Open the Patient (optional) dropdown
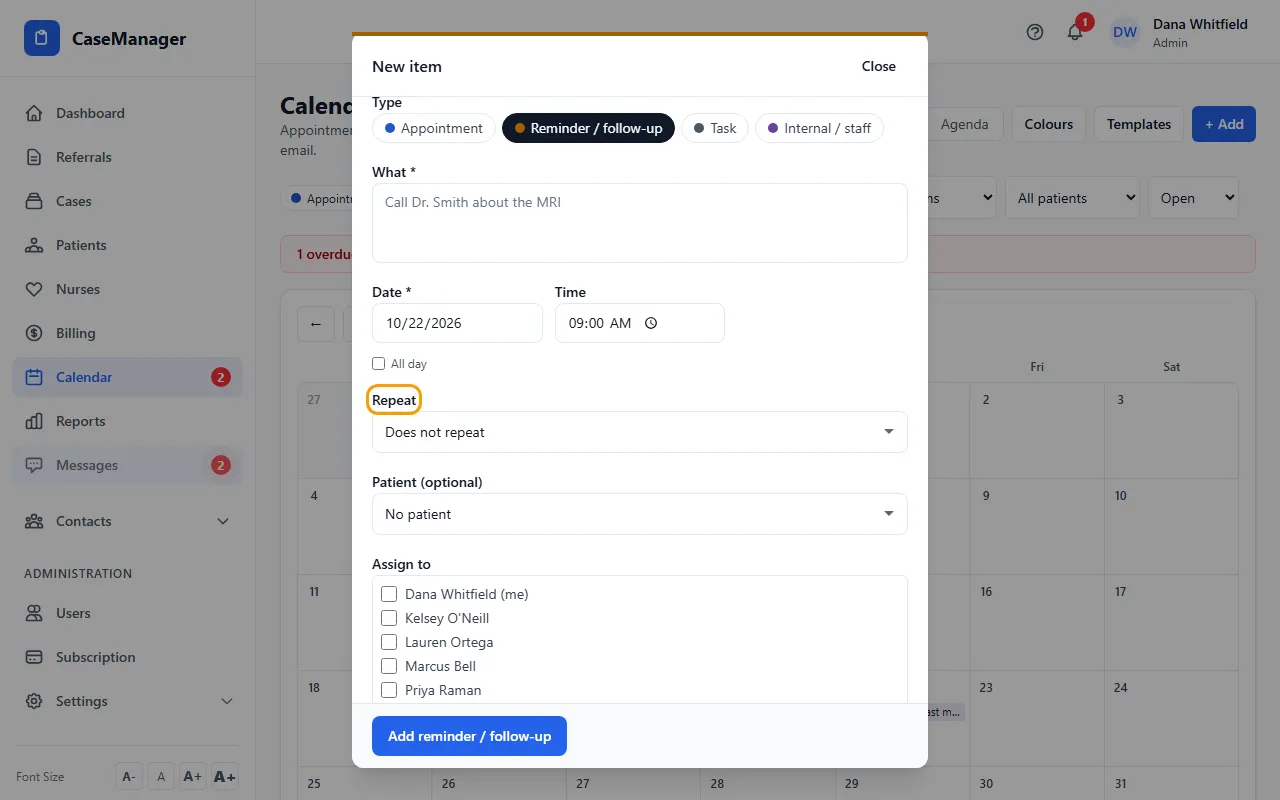This screenshot has width=1280, height=800. 640,514
